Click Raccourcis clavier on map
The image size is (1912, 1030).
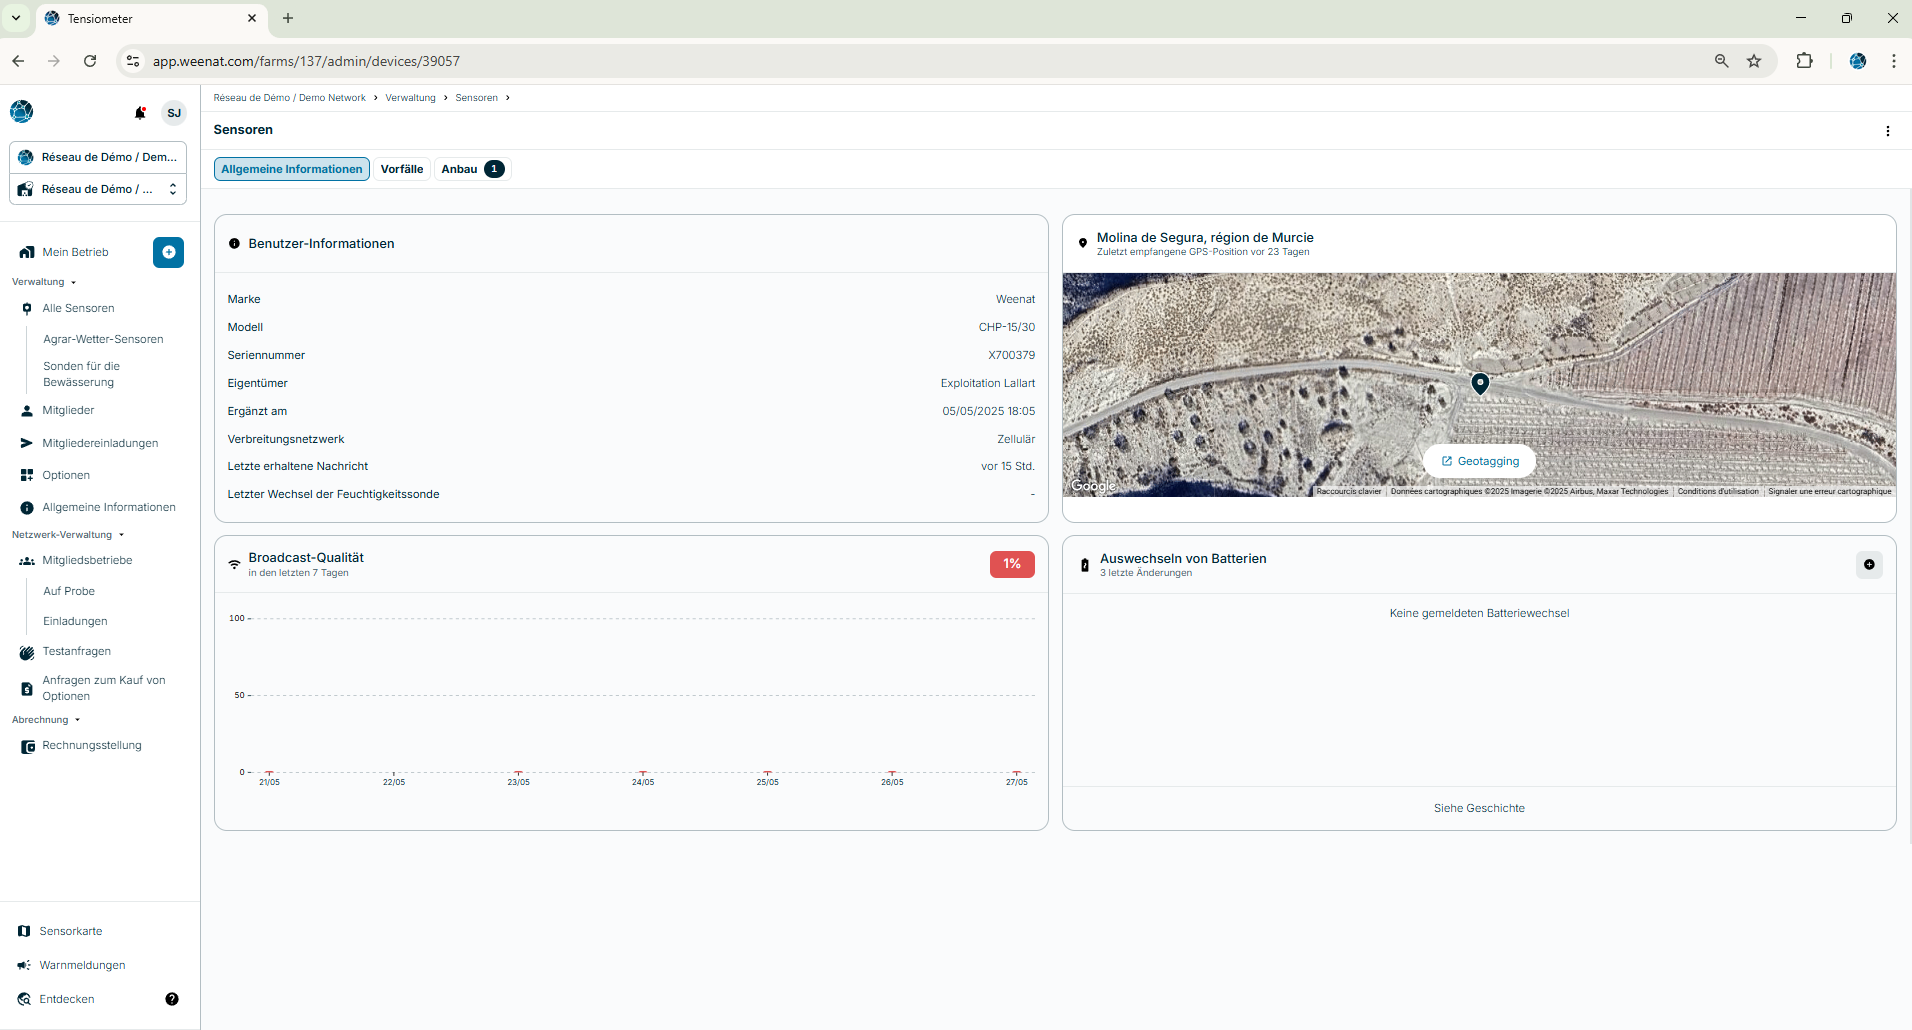1349,491
